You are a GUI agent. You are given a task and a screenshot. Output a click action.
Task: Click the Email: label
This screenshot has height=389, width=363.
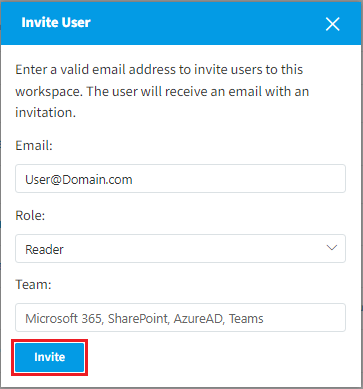(34, 145)
